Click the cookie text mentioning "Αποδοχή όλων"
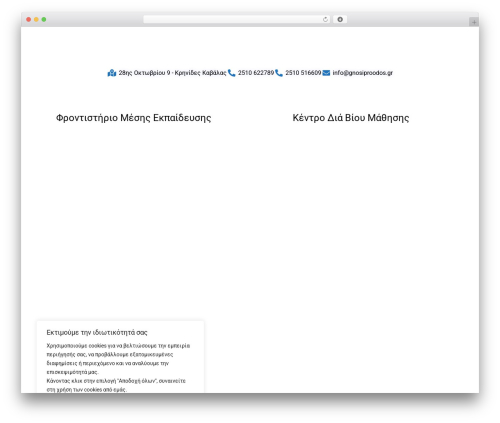This screenshot has height=423, width=500. pyautogui.click(x=116, y=385)
